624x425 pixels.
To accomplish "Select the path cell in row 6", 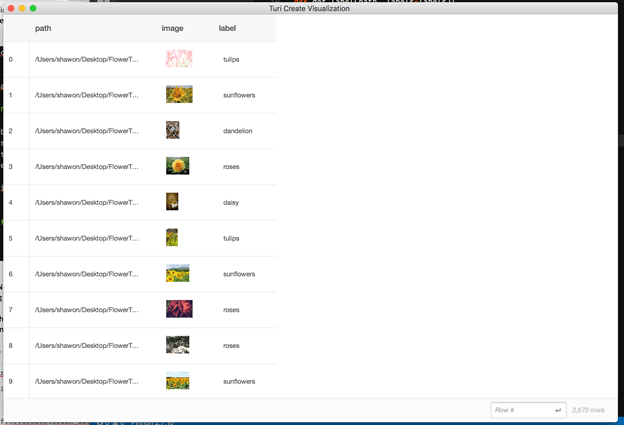I will [x=87, y=274].
